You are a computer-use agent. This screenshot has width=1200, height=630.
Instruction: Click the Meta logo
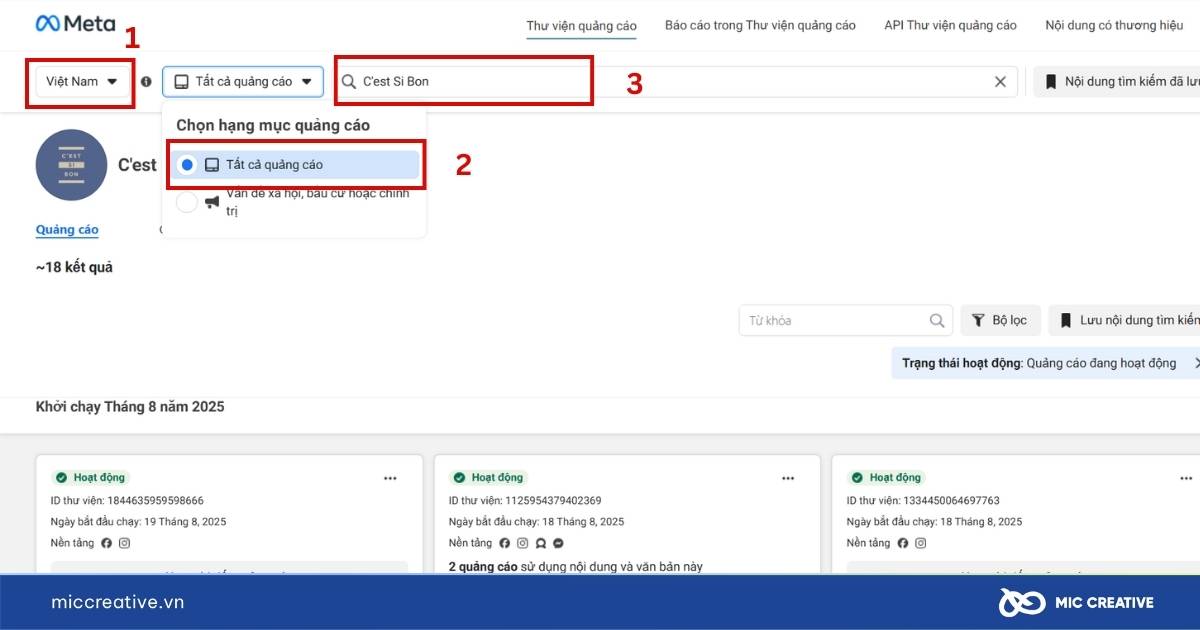(75, 23)
